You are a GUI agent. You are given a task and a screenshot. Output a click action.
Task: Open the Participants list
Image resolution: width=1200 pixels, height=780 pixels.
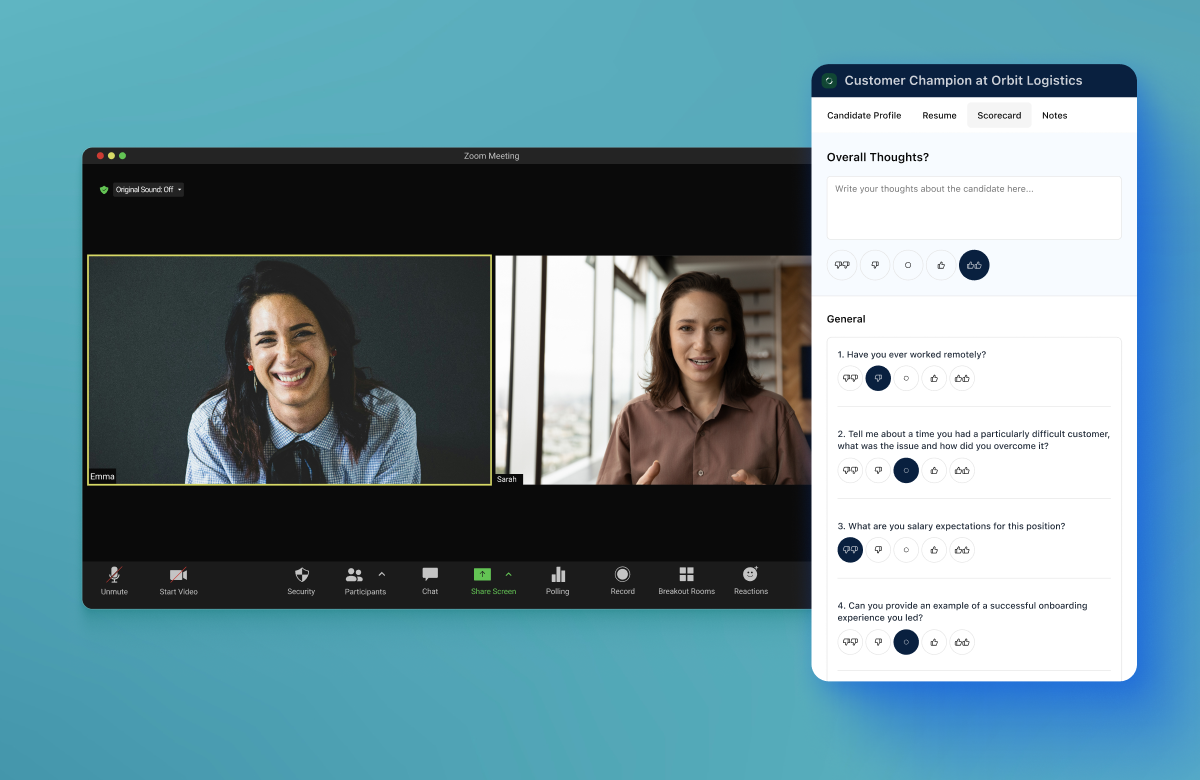355,575
